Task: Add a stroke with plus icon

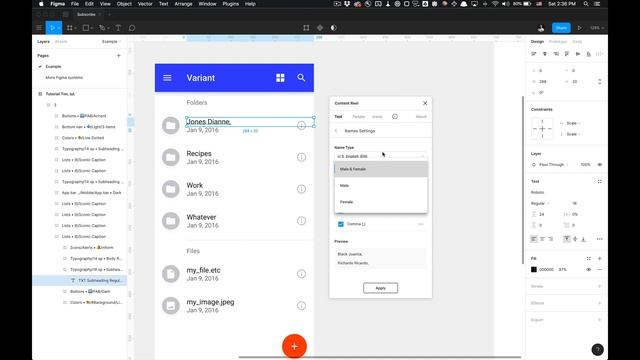Action: pyautogui.click(x=600, y=287)
